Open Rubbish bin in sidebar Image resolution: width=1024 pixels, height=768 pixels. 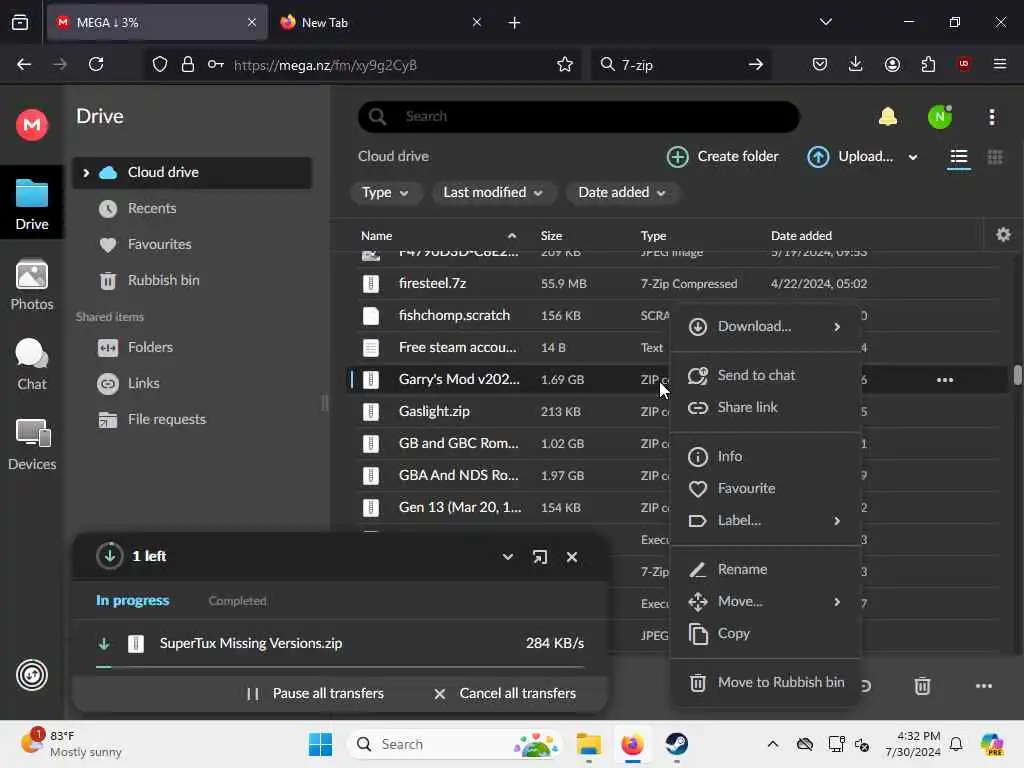coord(192,280)
